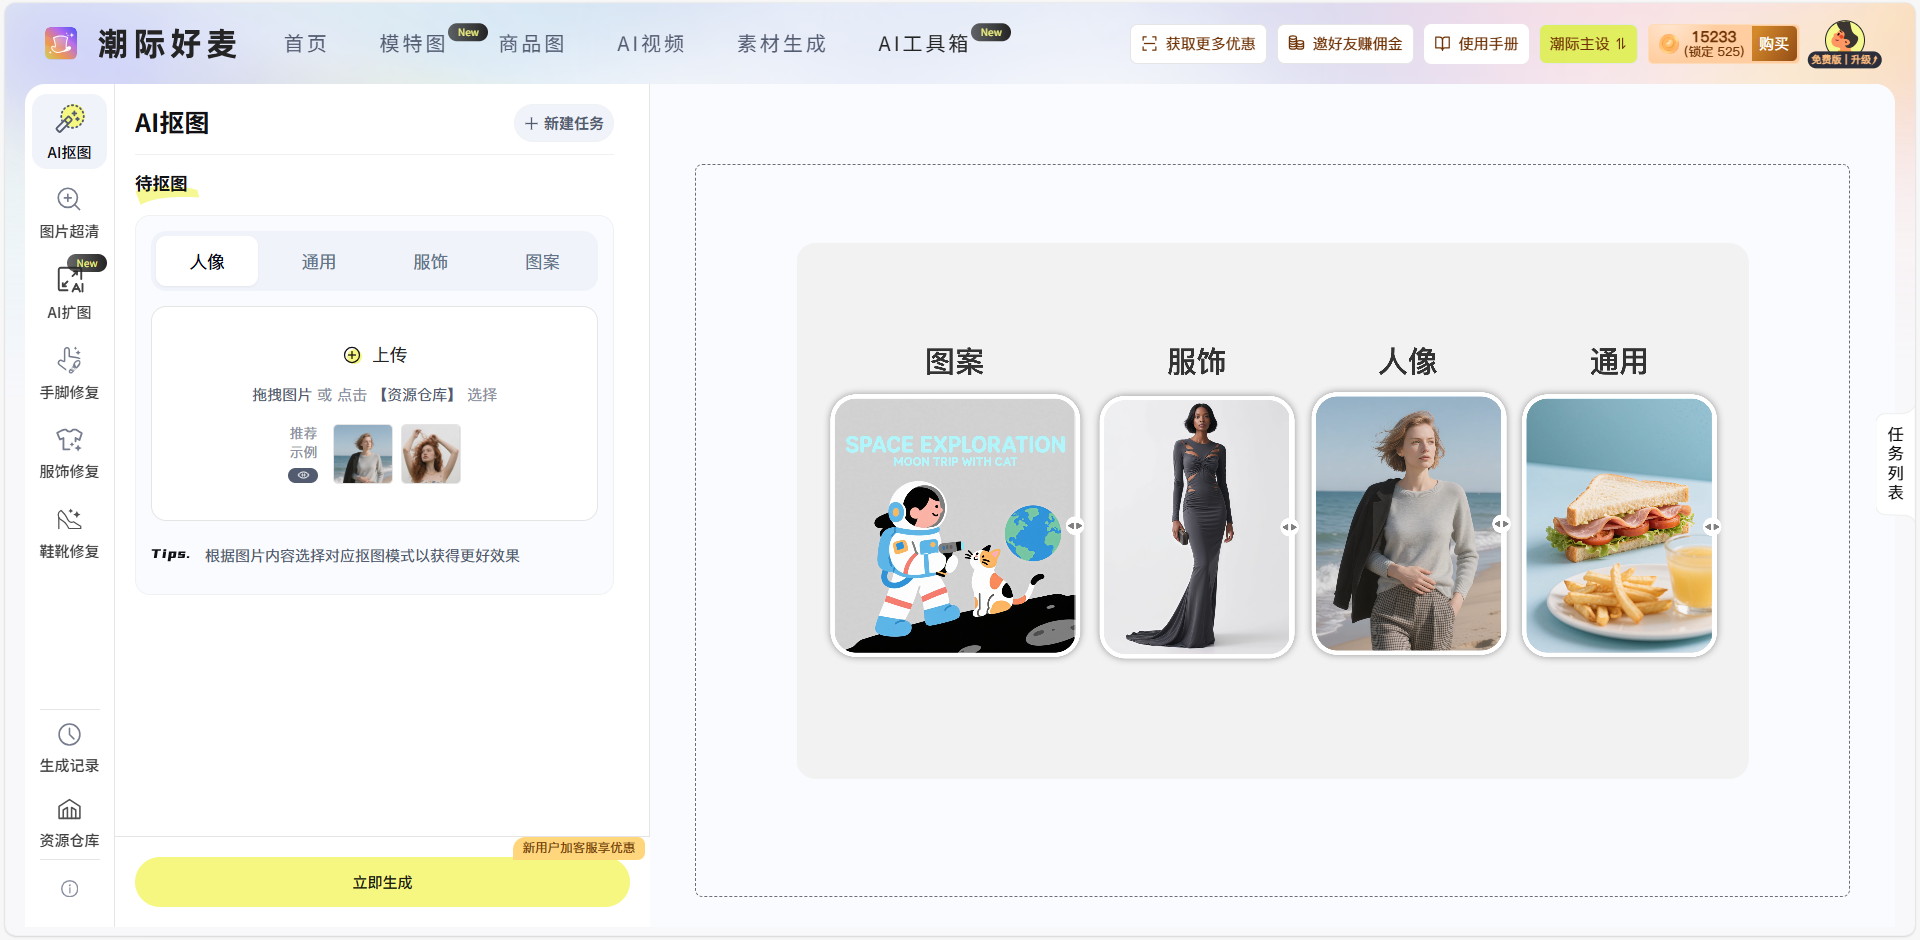Switch to the 通用 cutout tab
The width and height of the screenshot is (1920, 940).
[319, 261]
